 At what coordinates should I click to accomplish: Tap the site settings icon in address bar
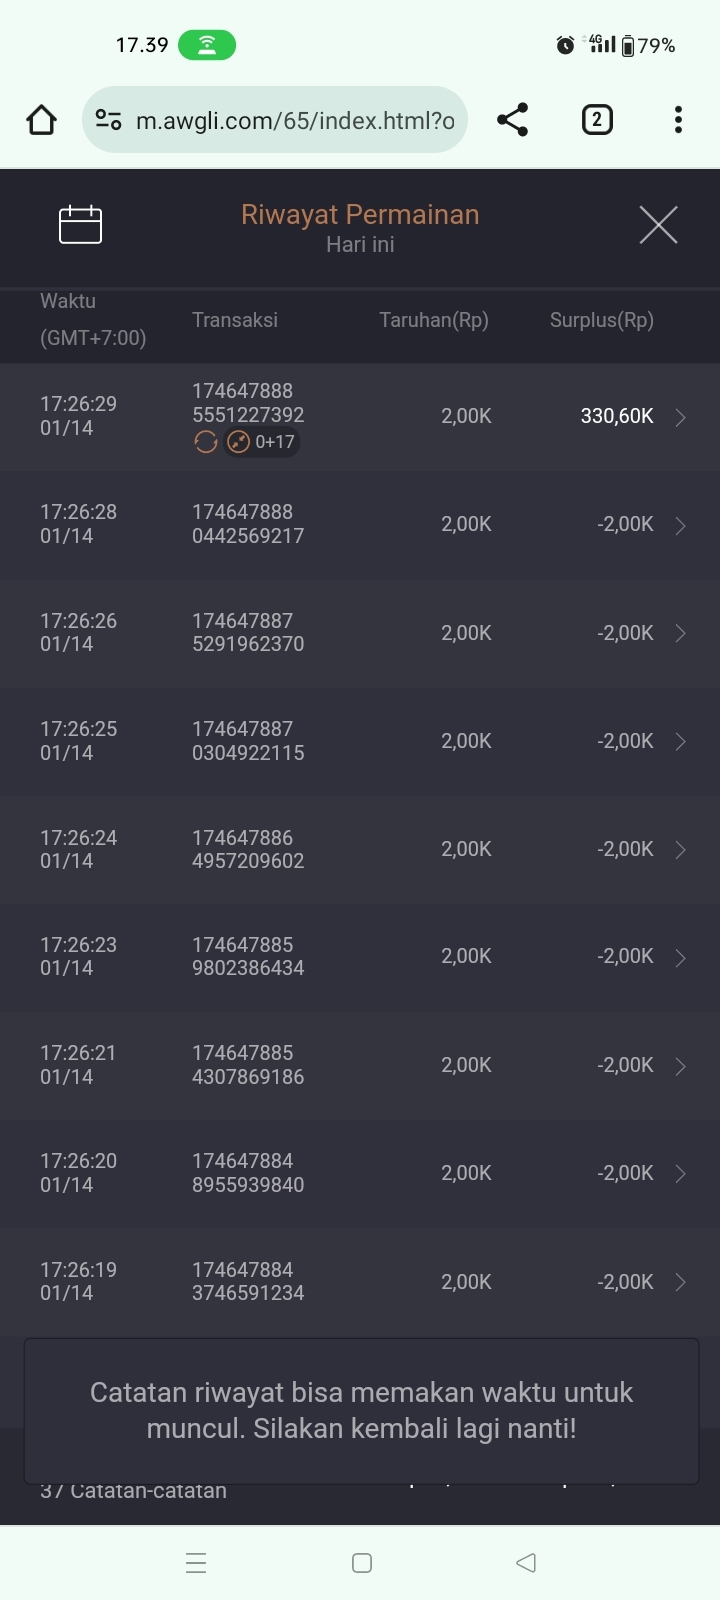click(108, 120)
